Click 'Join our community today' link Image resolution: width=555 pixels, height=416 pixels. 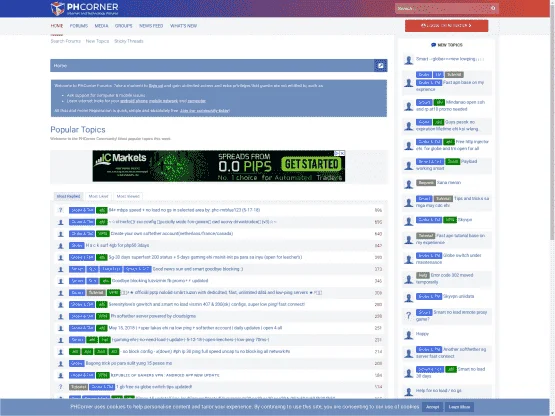click(x=205, y=110)
